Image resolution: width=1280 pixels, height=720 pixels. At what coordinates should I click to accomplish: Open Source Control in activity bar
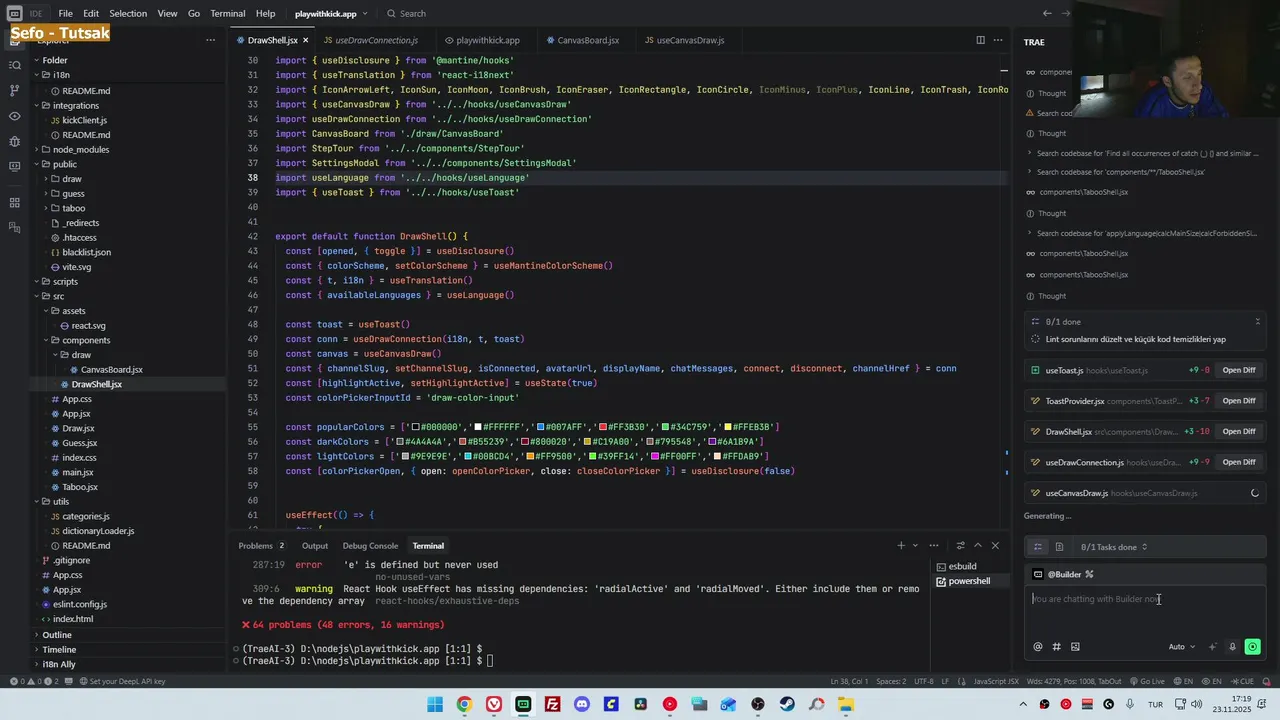(x=14, y=90)
